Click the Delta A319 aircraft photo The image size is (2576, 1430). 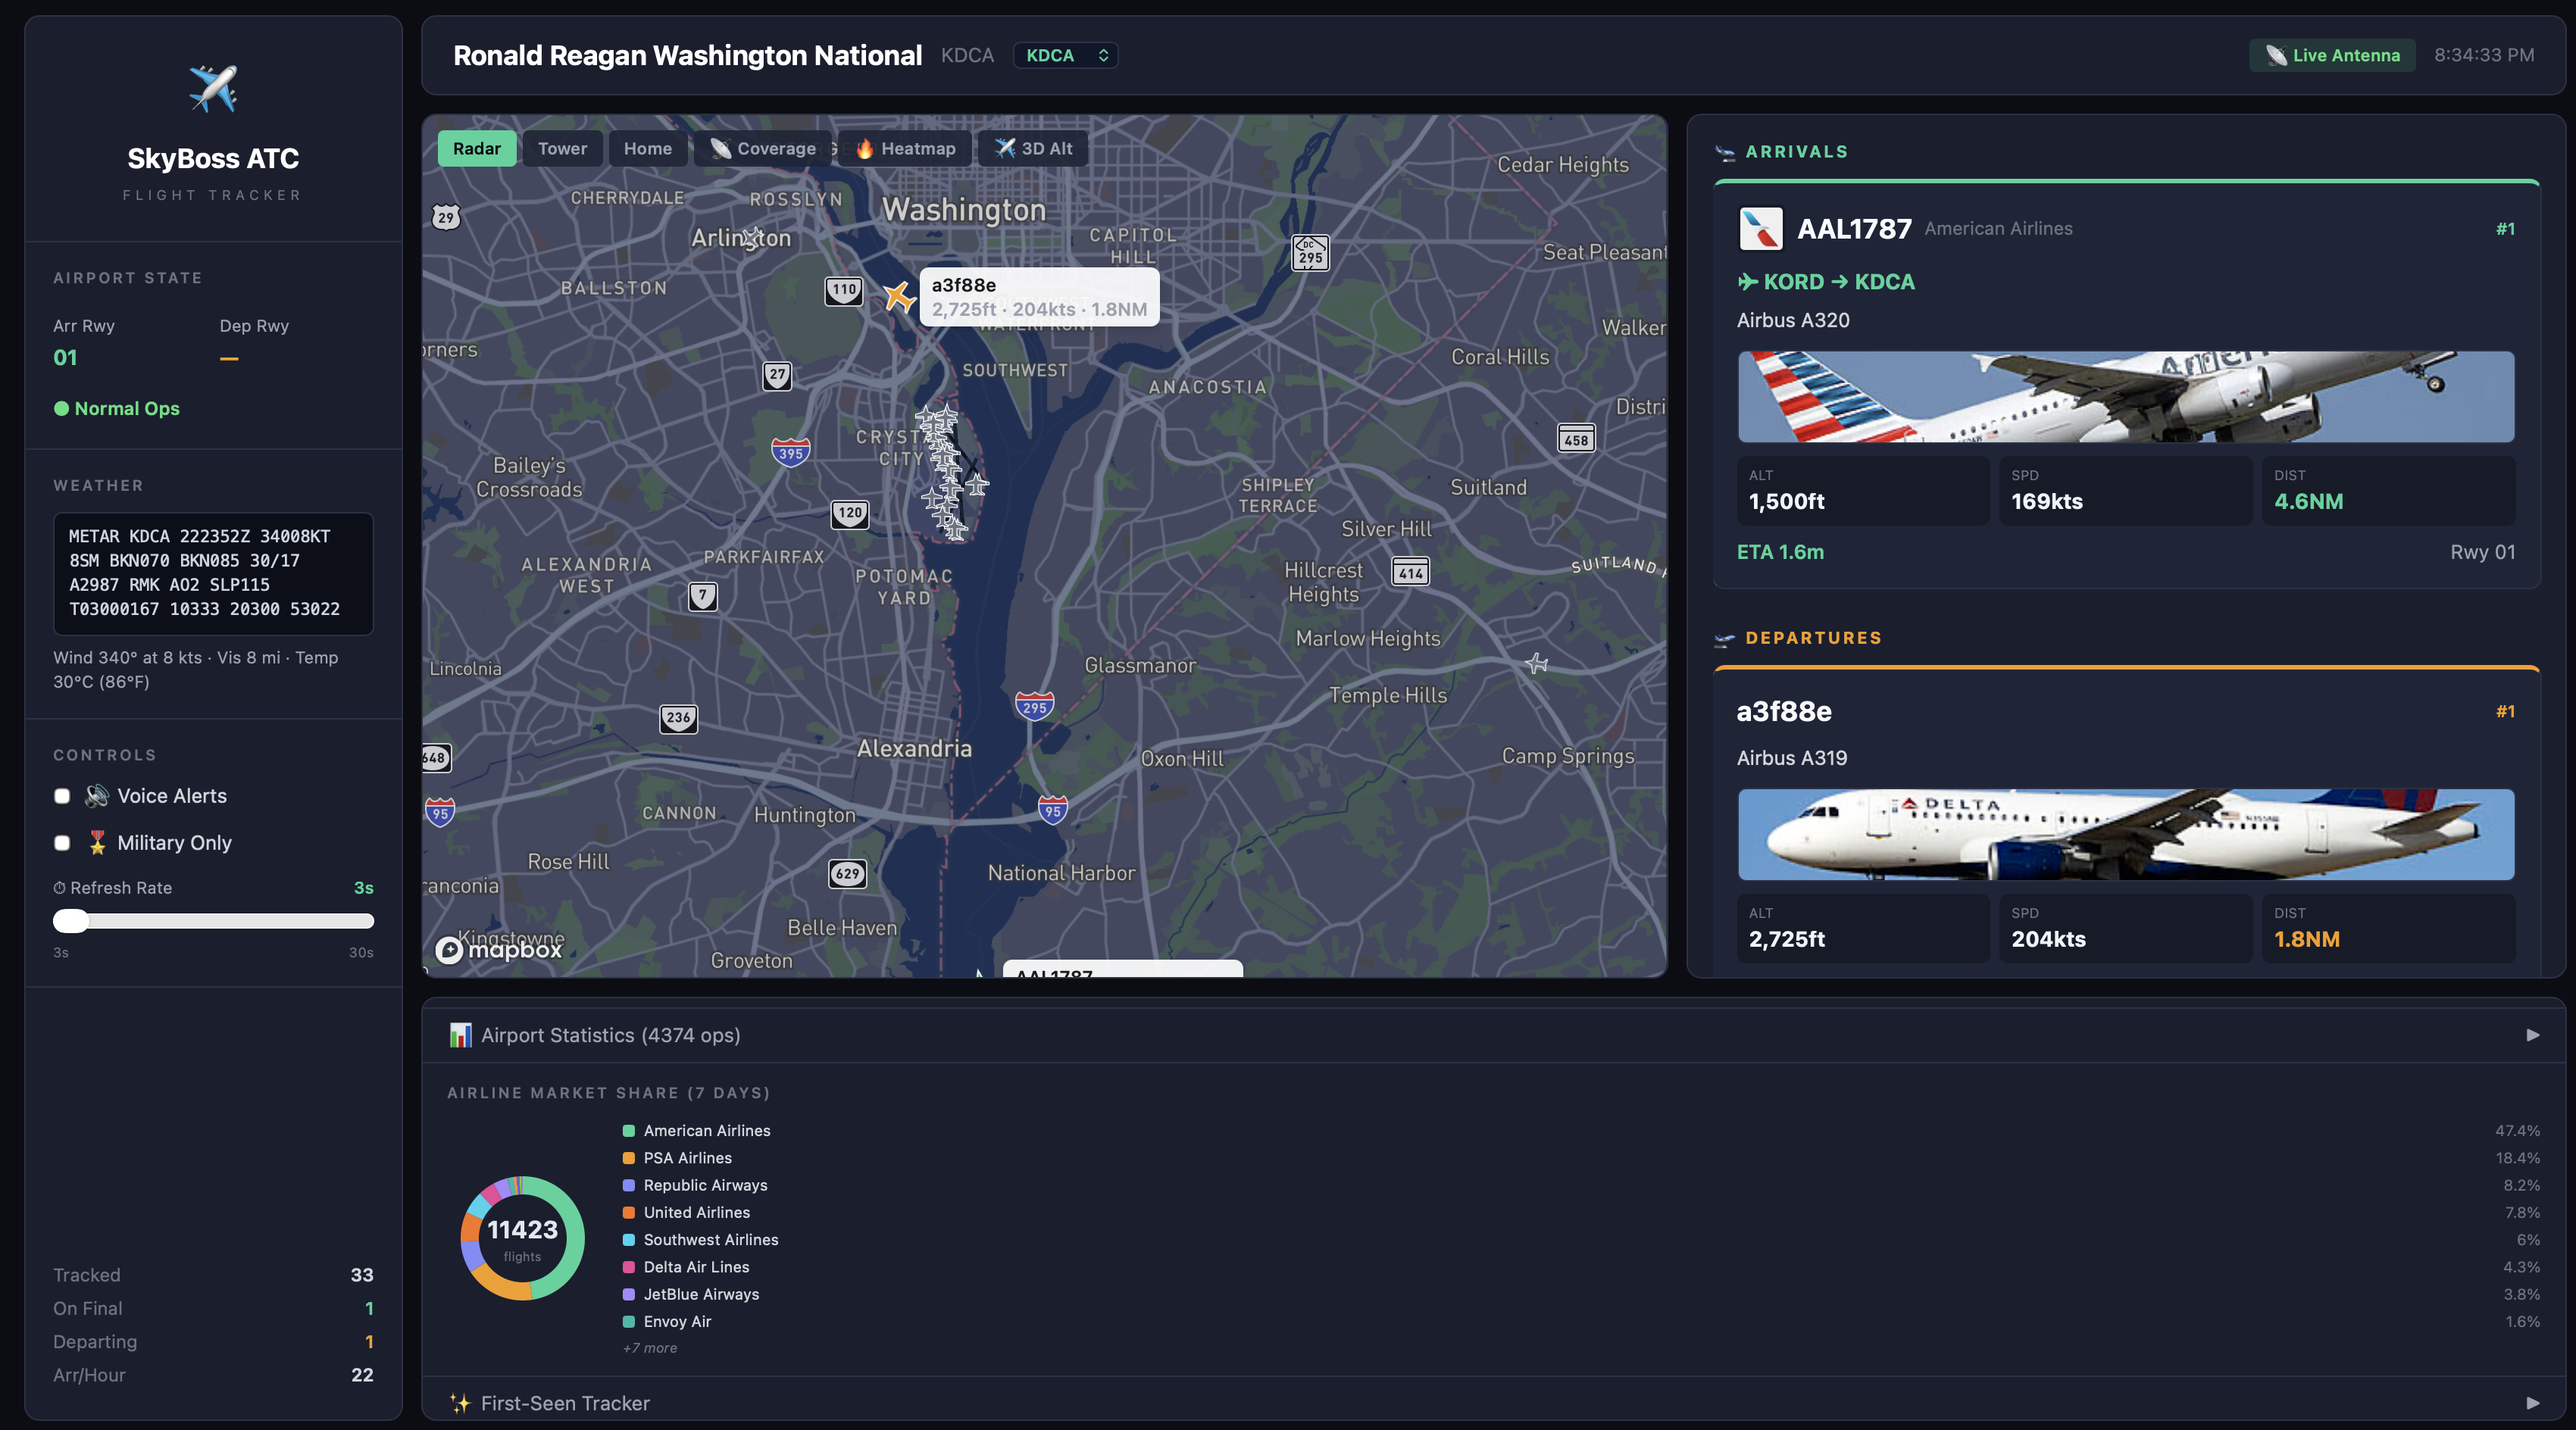[2125, 834]
